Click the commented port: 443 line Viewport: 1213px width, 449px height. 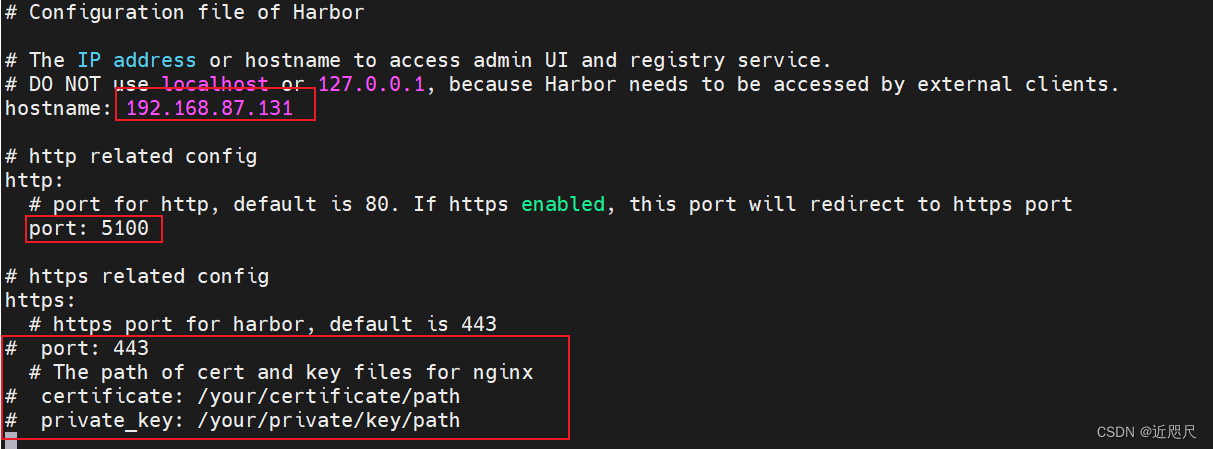click(x=77, y=348)
